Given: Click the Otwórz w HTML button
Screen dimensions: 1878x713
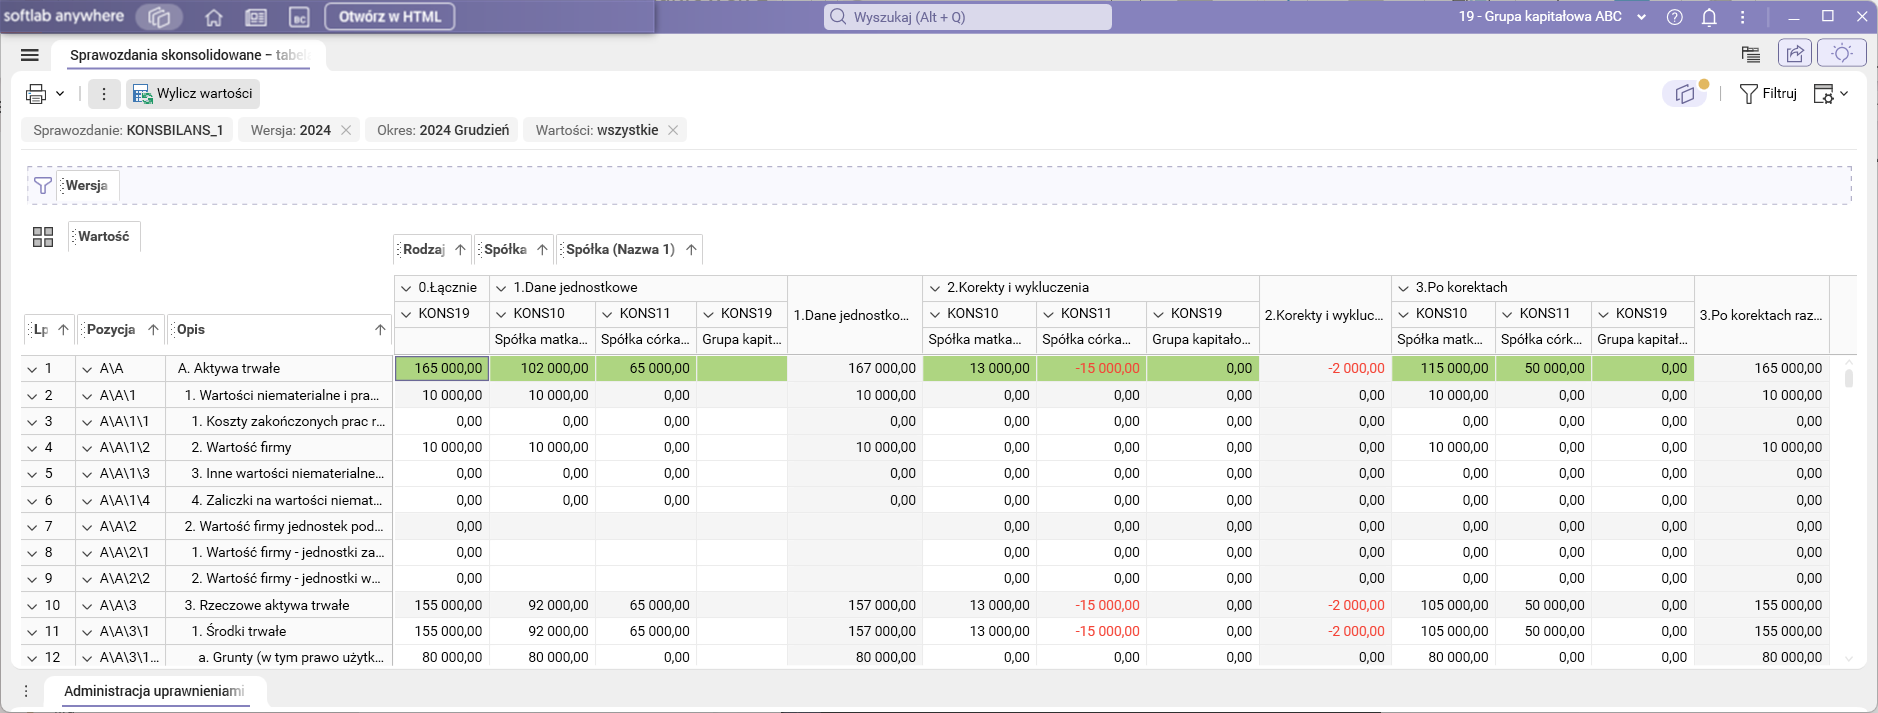Looking at the screenshot, I should coord(390,17).
